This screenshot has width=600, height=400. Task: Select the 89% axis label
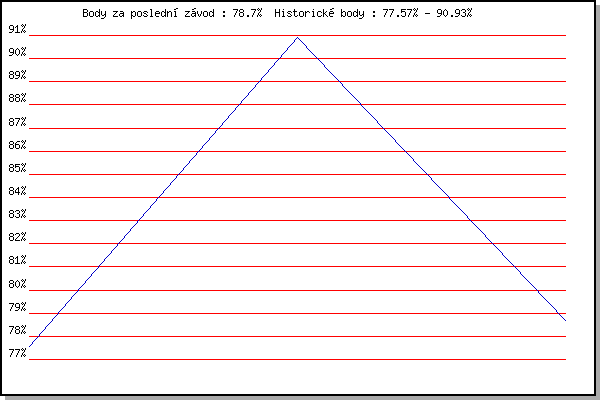point(17,75)
